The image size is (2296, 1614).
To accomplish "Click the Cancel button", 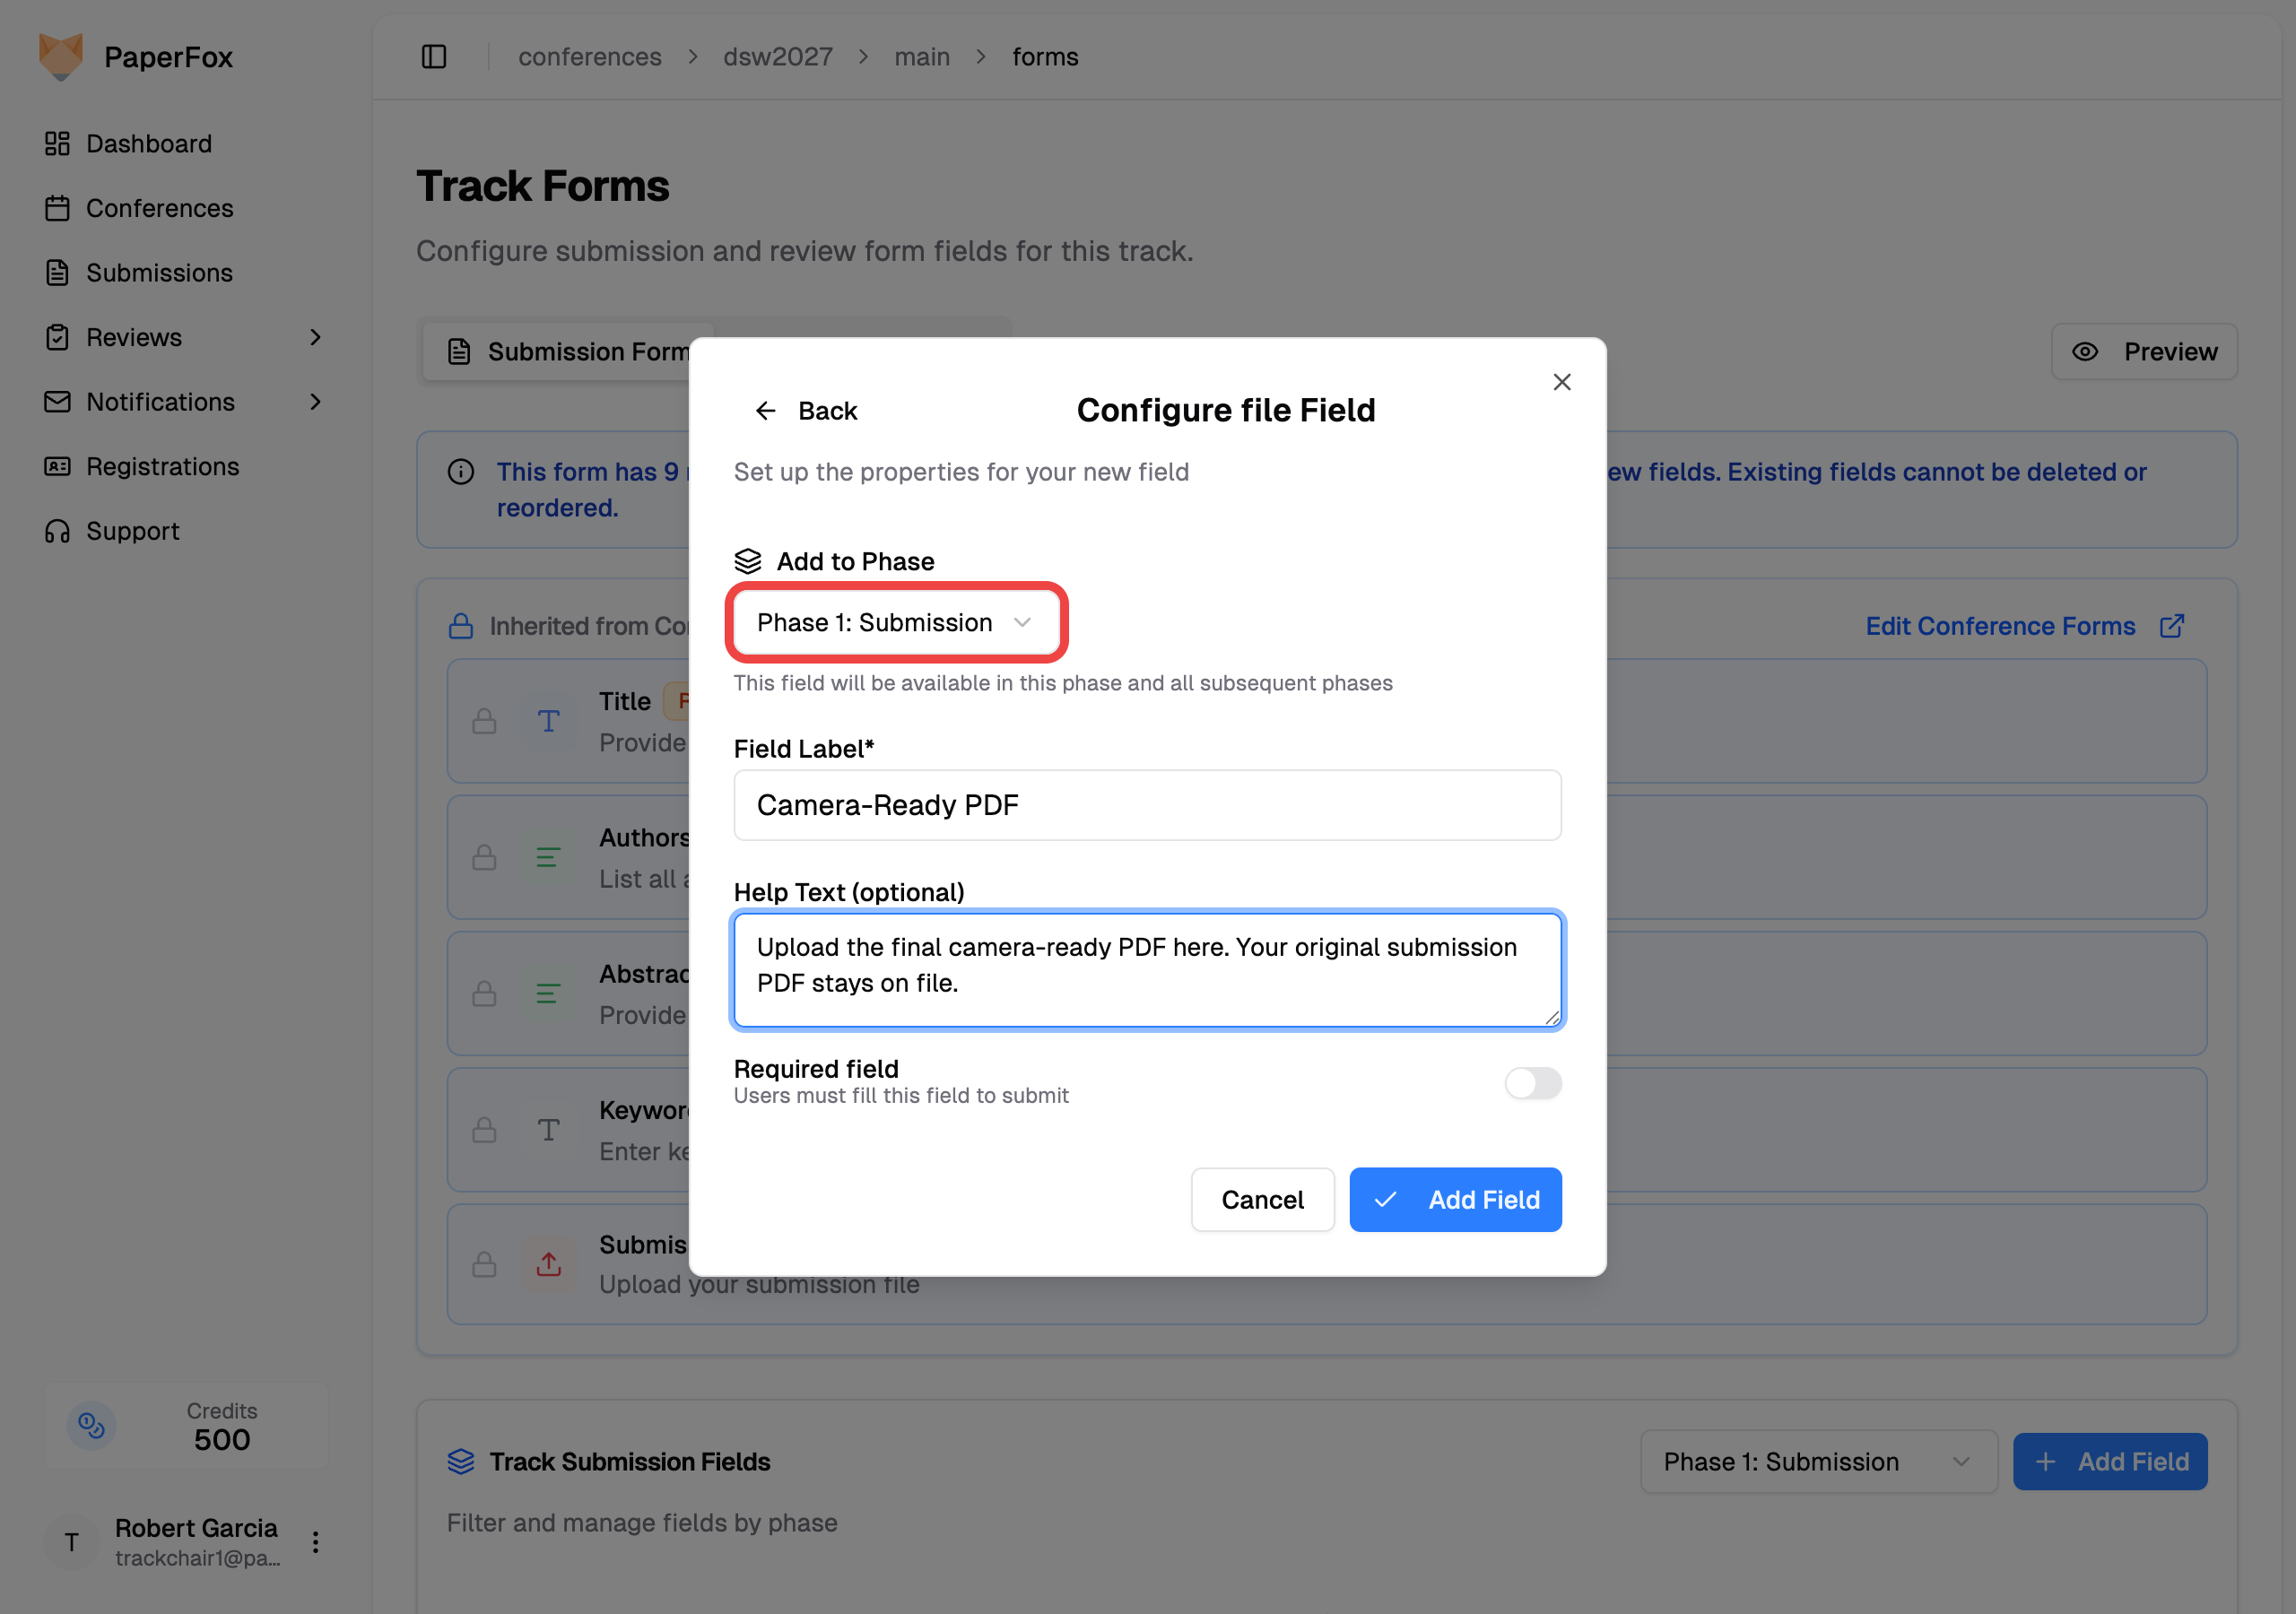I will (1262, 1199).
